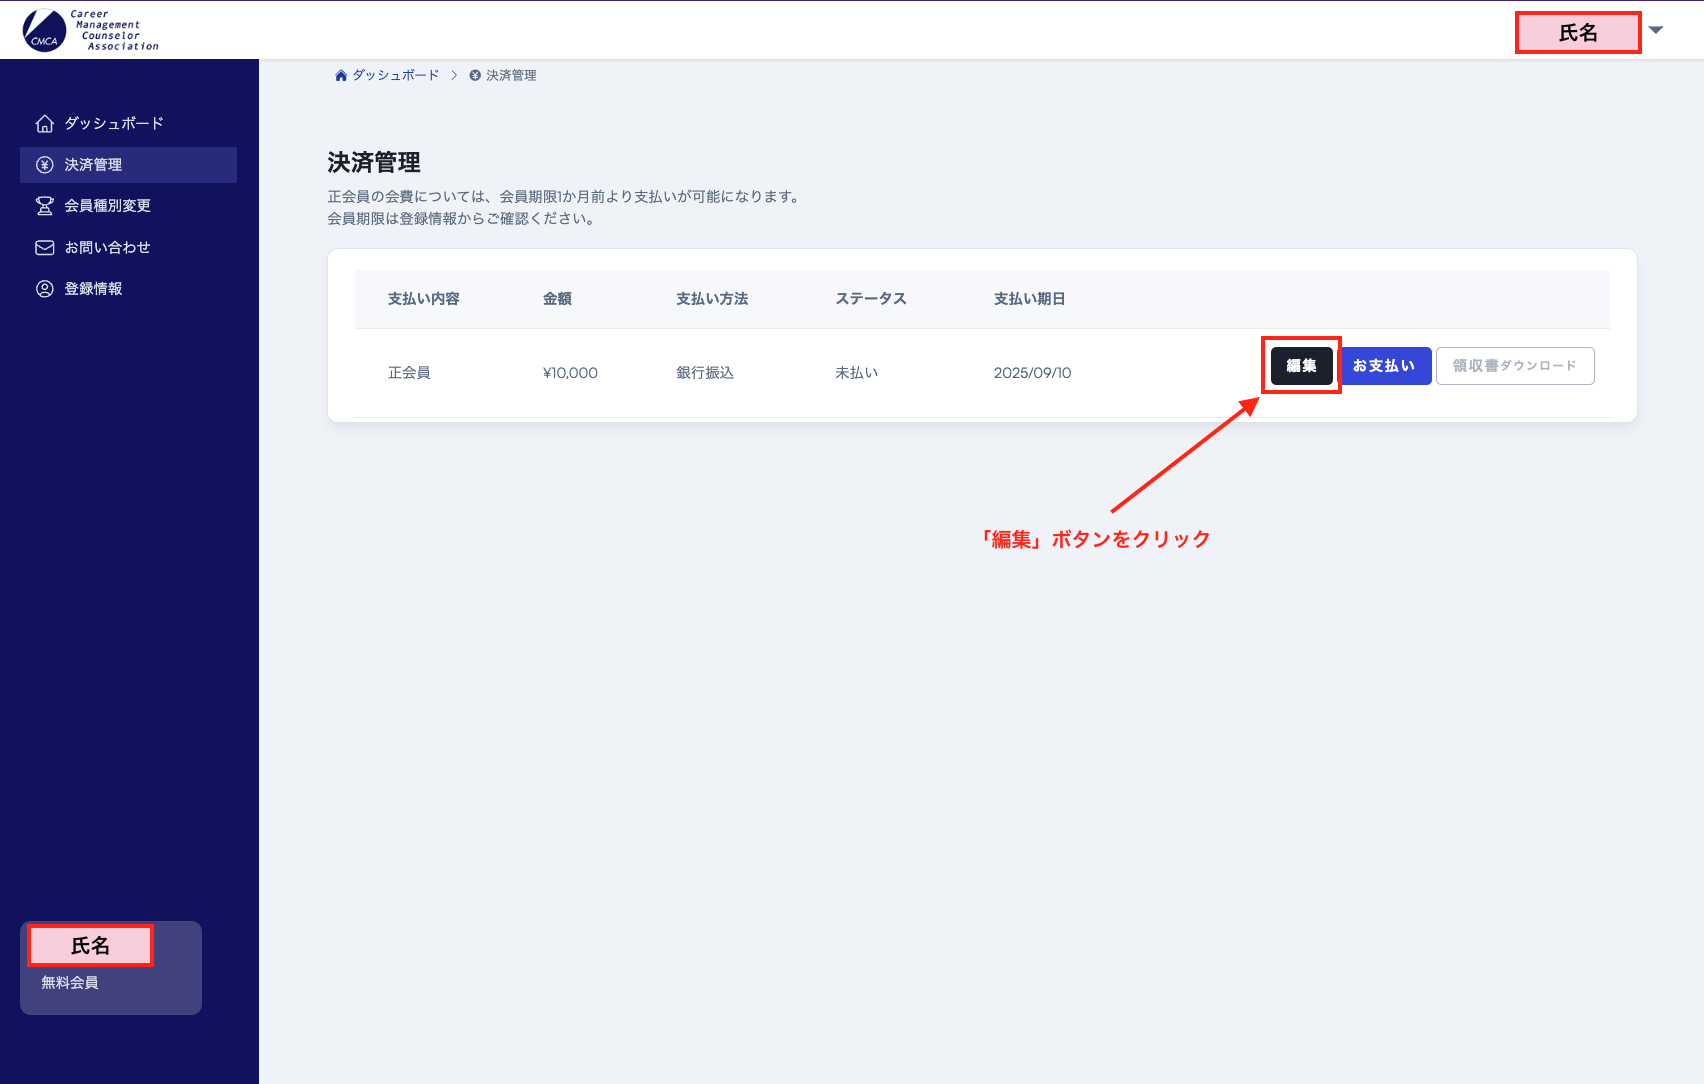Click the ¥10,000 amount cell
Screen dimensions: 1704x1084
pyautogui.click(x=570, y=373)
